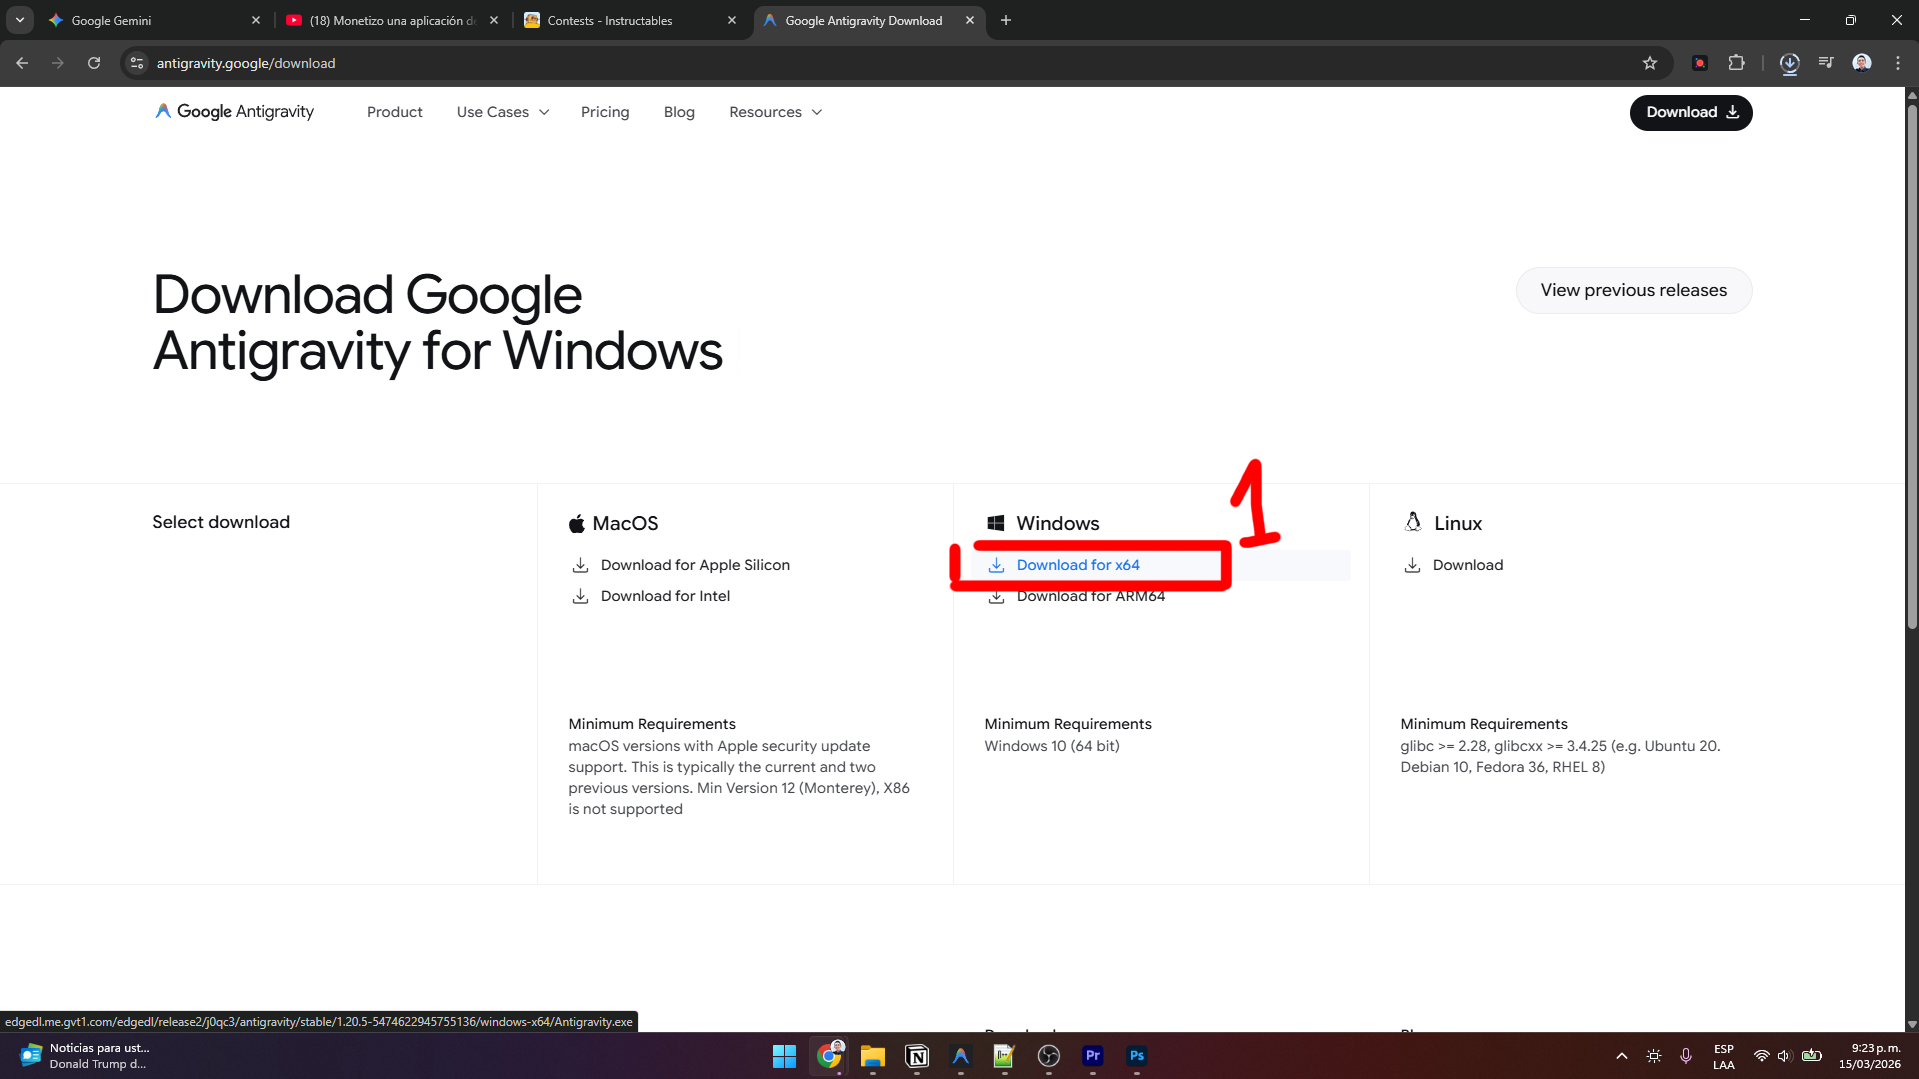Click View previous releases
Screen dimensions: 1919x1079
(1634, 290)
